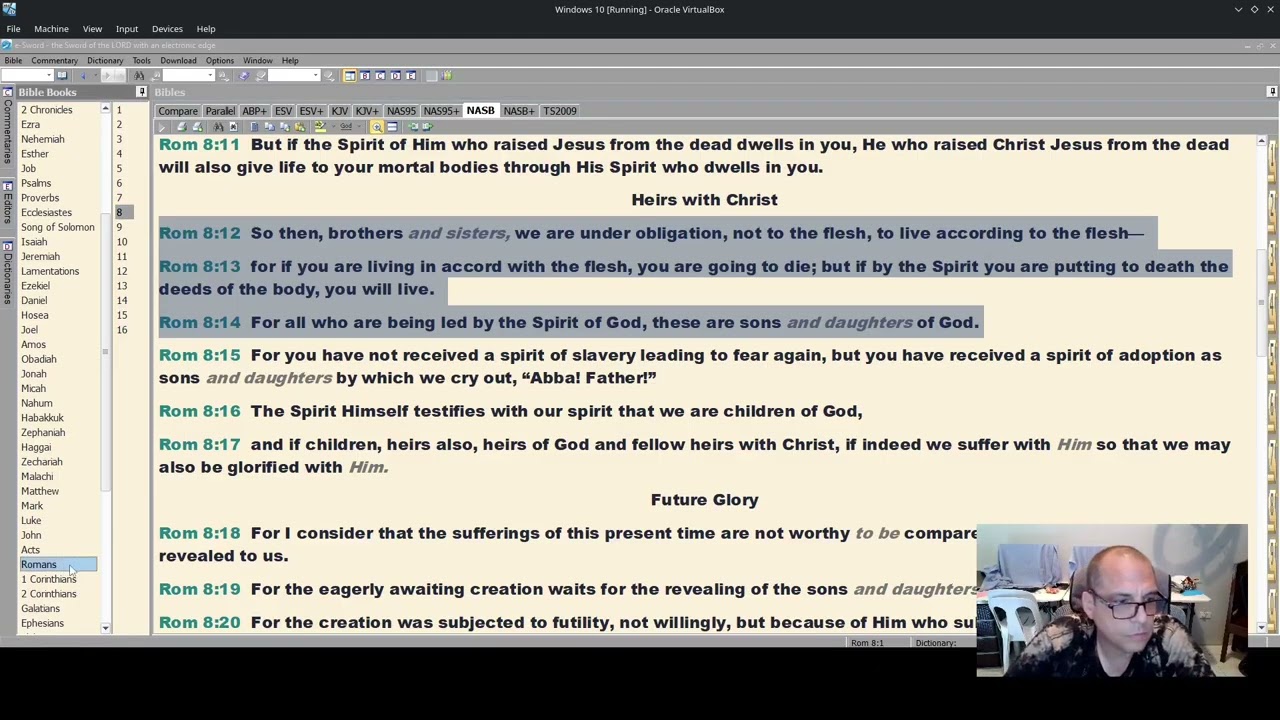Click the Rom 8:15 verse reference
The width and height of the screenshot is (1280, 720).
click(x=199, y=355)
